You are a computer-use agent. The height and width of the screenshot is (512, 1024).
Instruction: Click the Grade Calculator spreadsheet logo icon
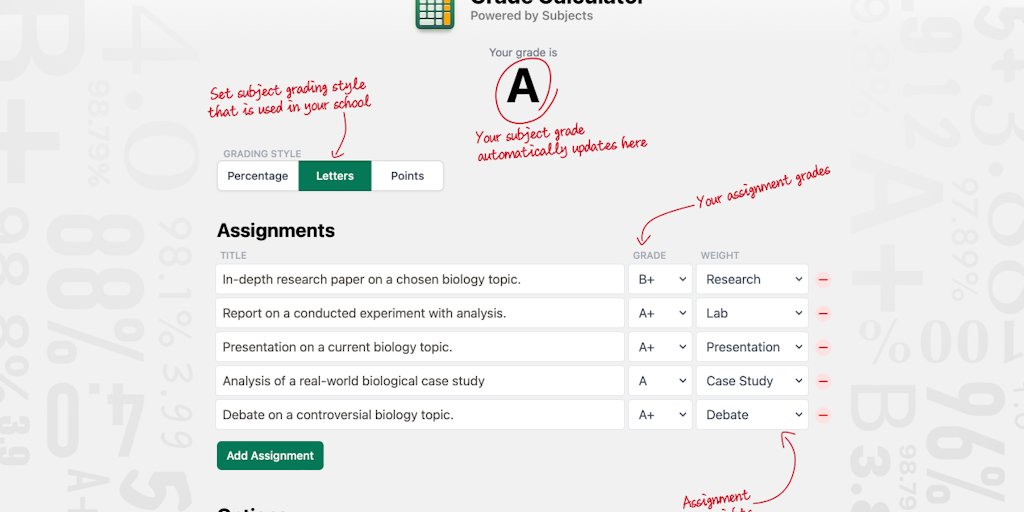[435, 12]
